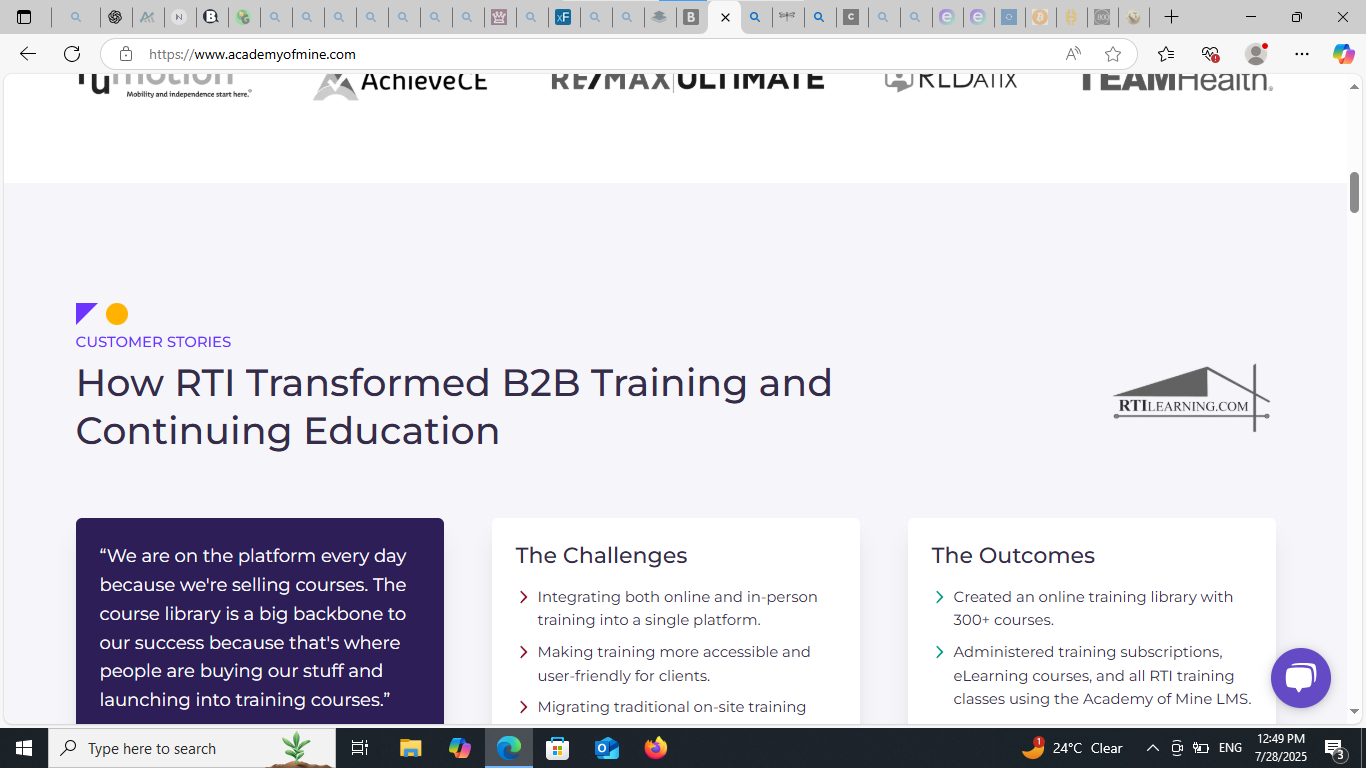The image size is (1366, 768).
Task: Switch to the gray C icon tab
Action: pyautogui.click(x=851, y=17)
